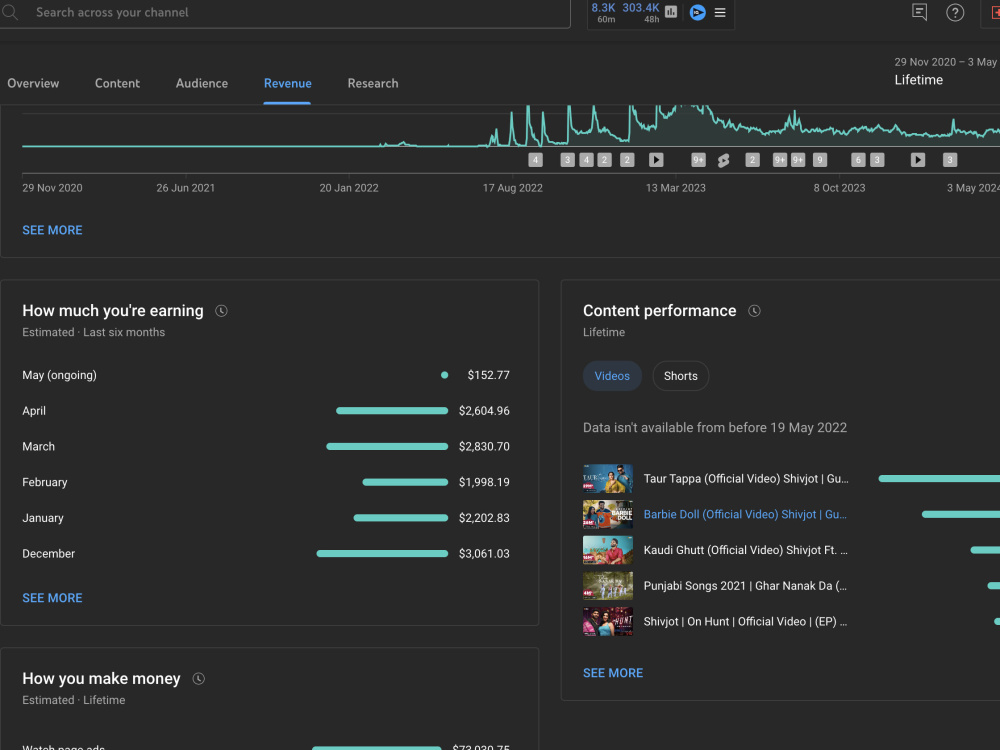Image resolution: width=1000 pixels, height=750 pixels.
Task: Click the $2,202.83 January value
Action: coord(484,518)
